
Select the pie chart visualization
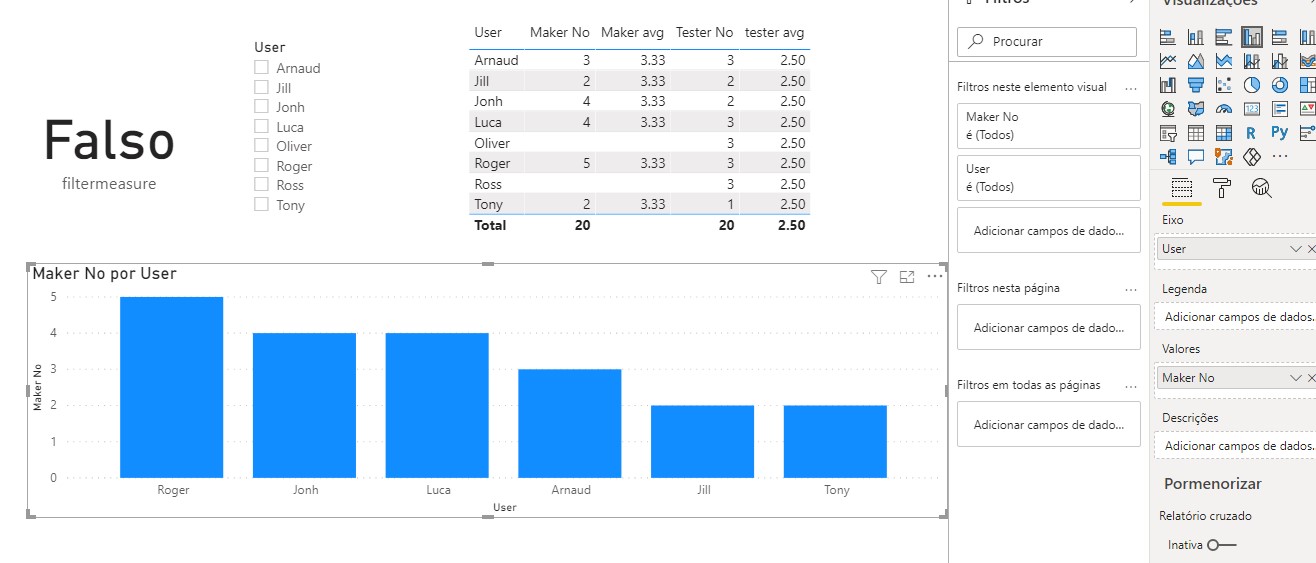(x=1251, y=85)
